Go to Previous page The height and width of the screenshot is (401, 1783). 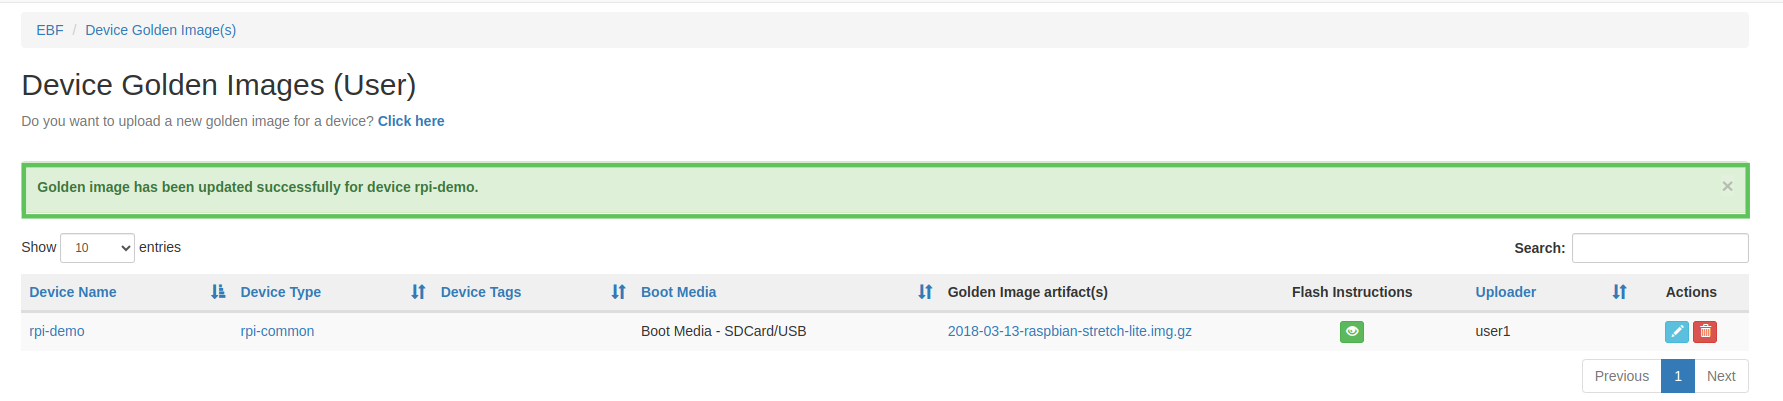(x=1621, y=376)
